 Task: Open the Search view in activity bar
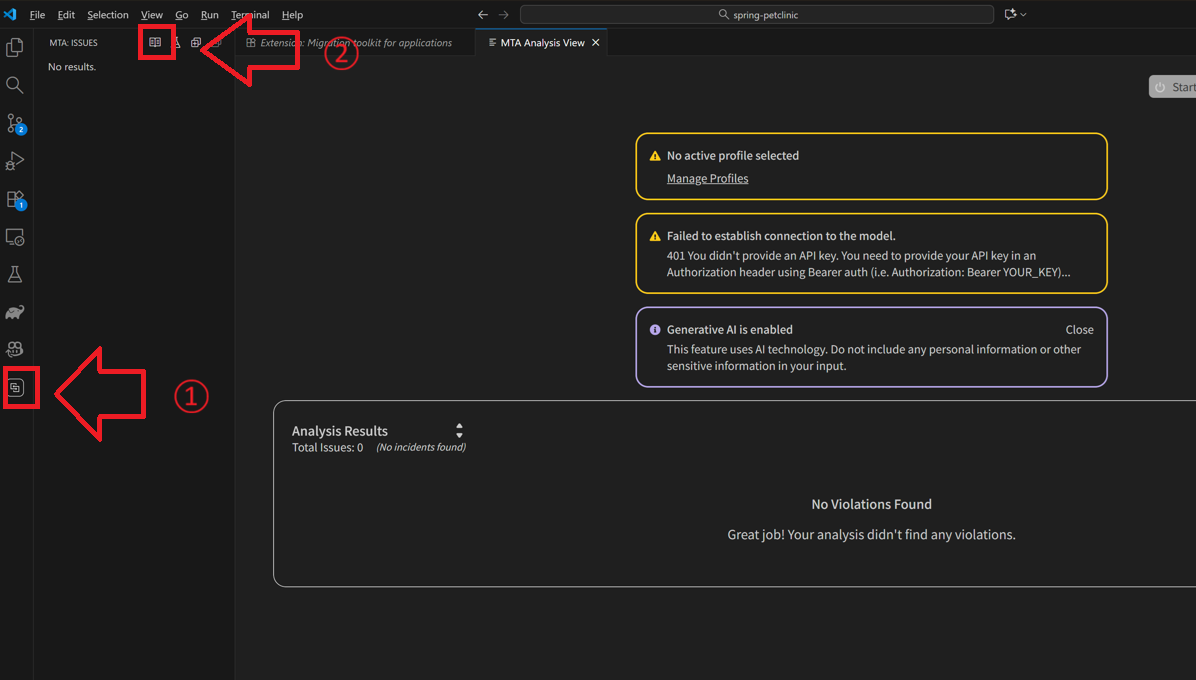[x=14, y=85]
